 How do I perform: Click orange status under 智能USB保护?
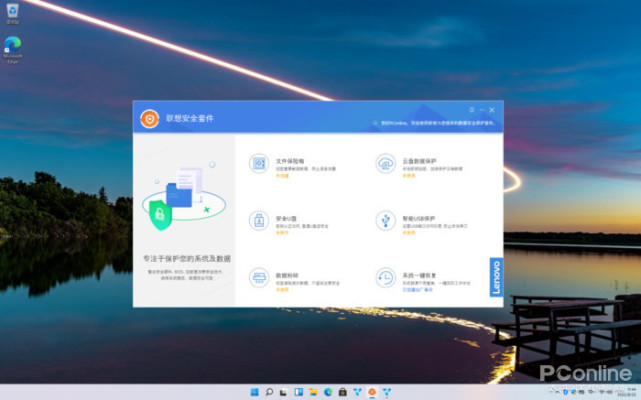tap(409, 232)
